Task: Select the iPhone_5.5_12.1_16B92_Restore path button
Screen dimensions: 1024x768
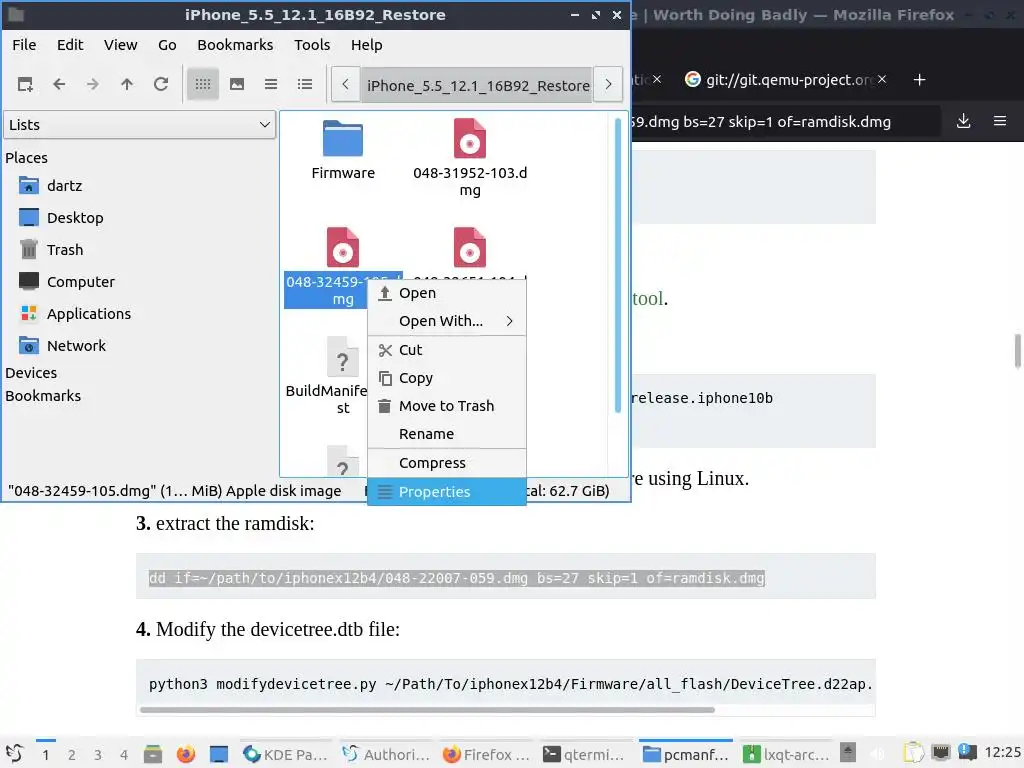Action: coord(477,86)
